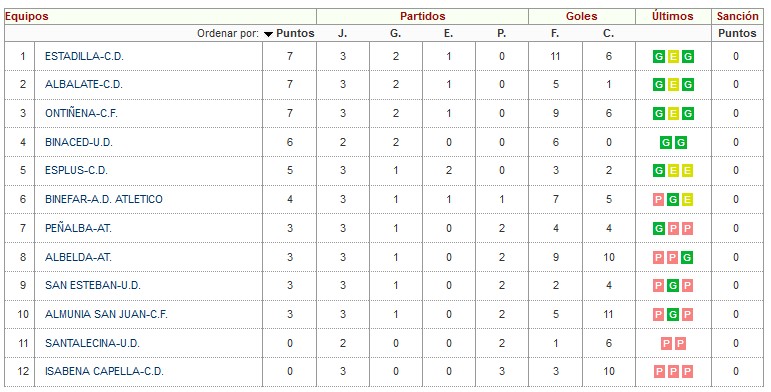Open the ALMUNIA SAN JUAN-C.F. link

(x=106, y=314)
